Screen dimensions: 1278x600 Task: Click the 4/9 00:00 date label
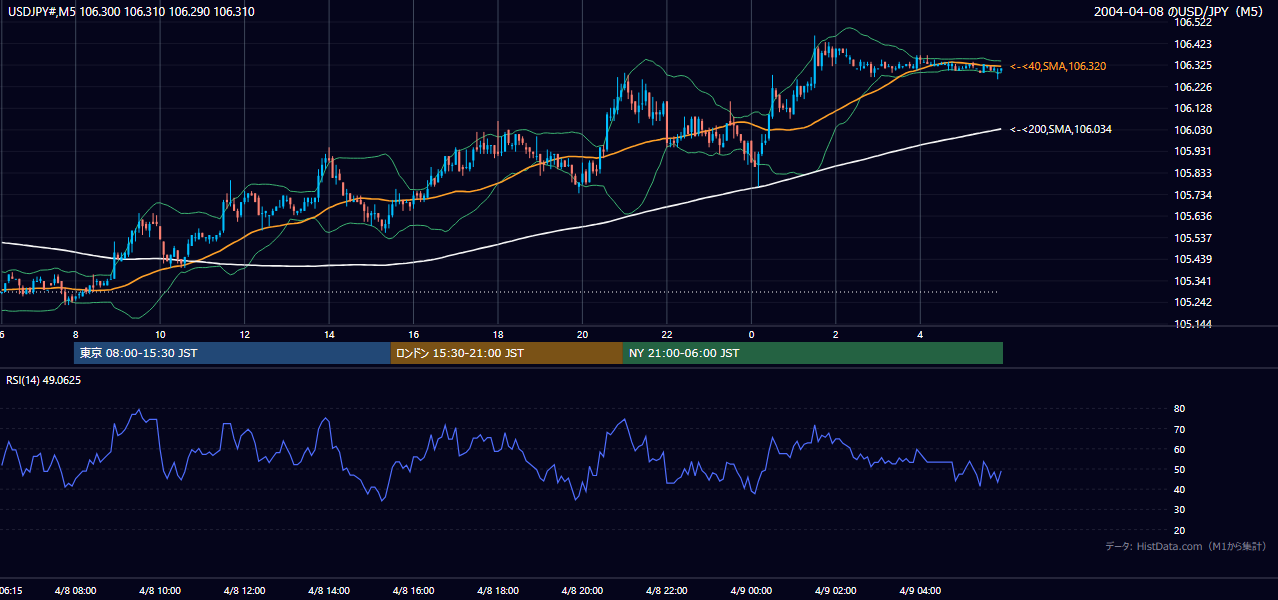click(751, 591)
